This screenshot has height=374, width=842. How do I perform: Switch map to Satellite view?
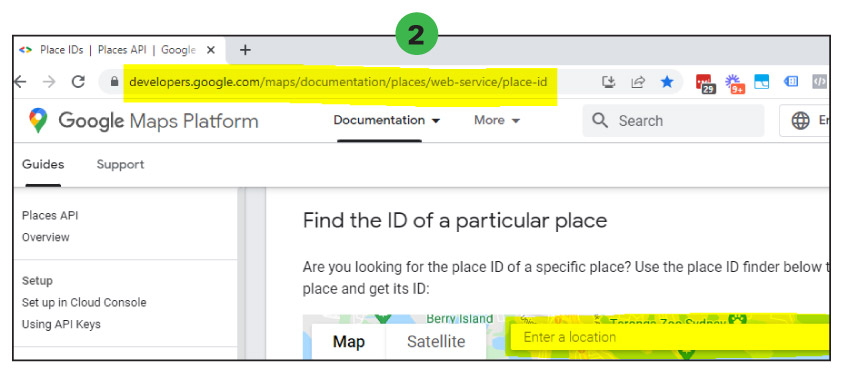tap(436, 342)
